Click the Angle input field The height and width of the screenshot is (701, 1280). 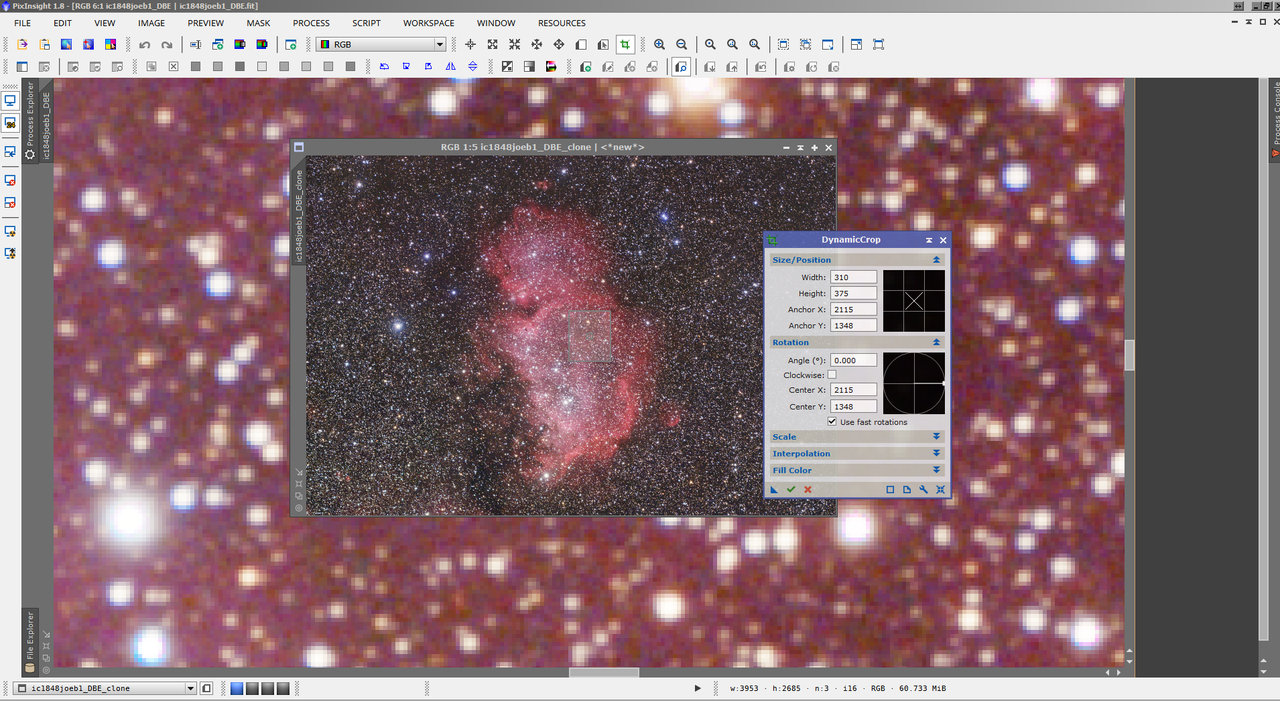(853, 360)
